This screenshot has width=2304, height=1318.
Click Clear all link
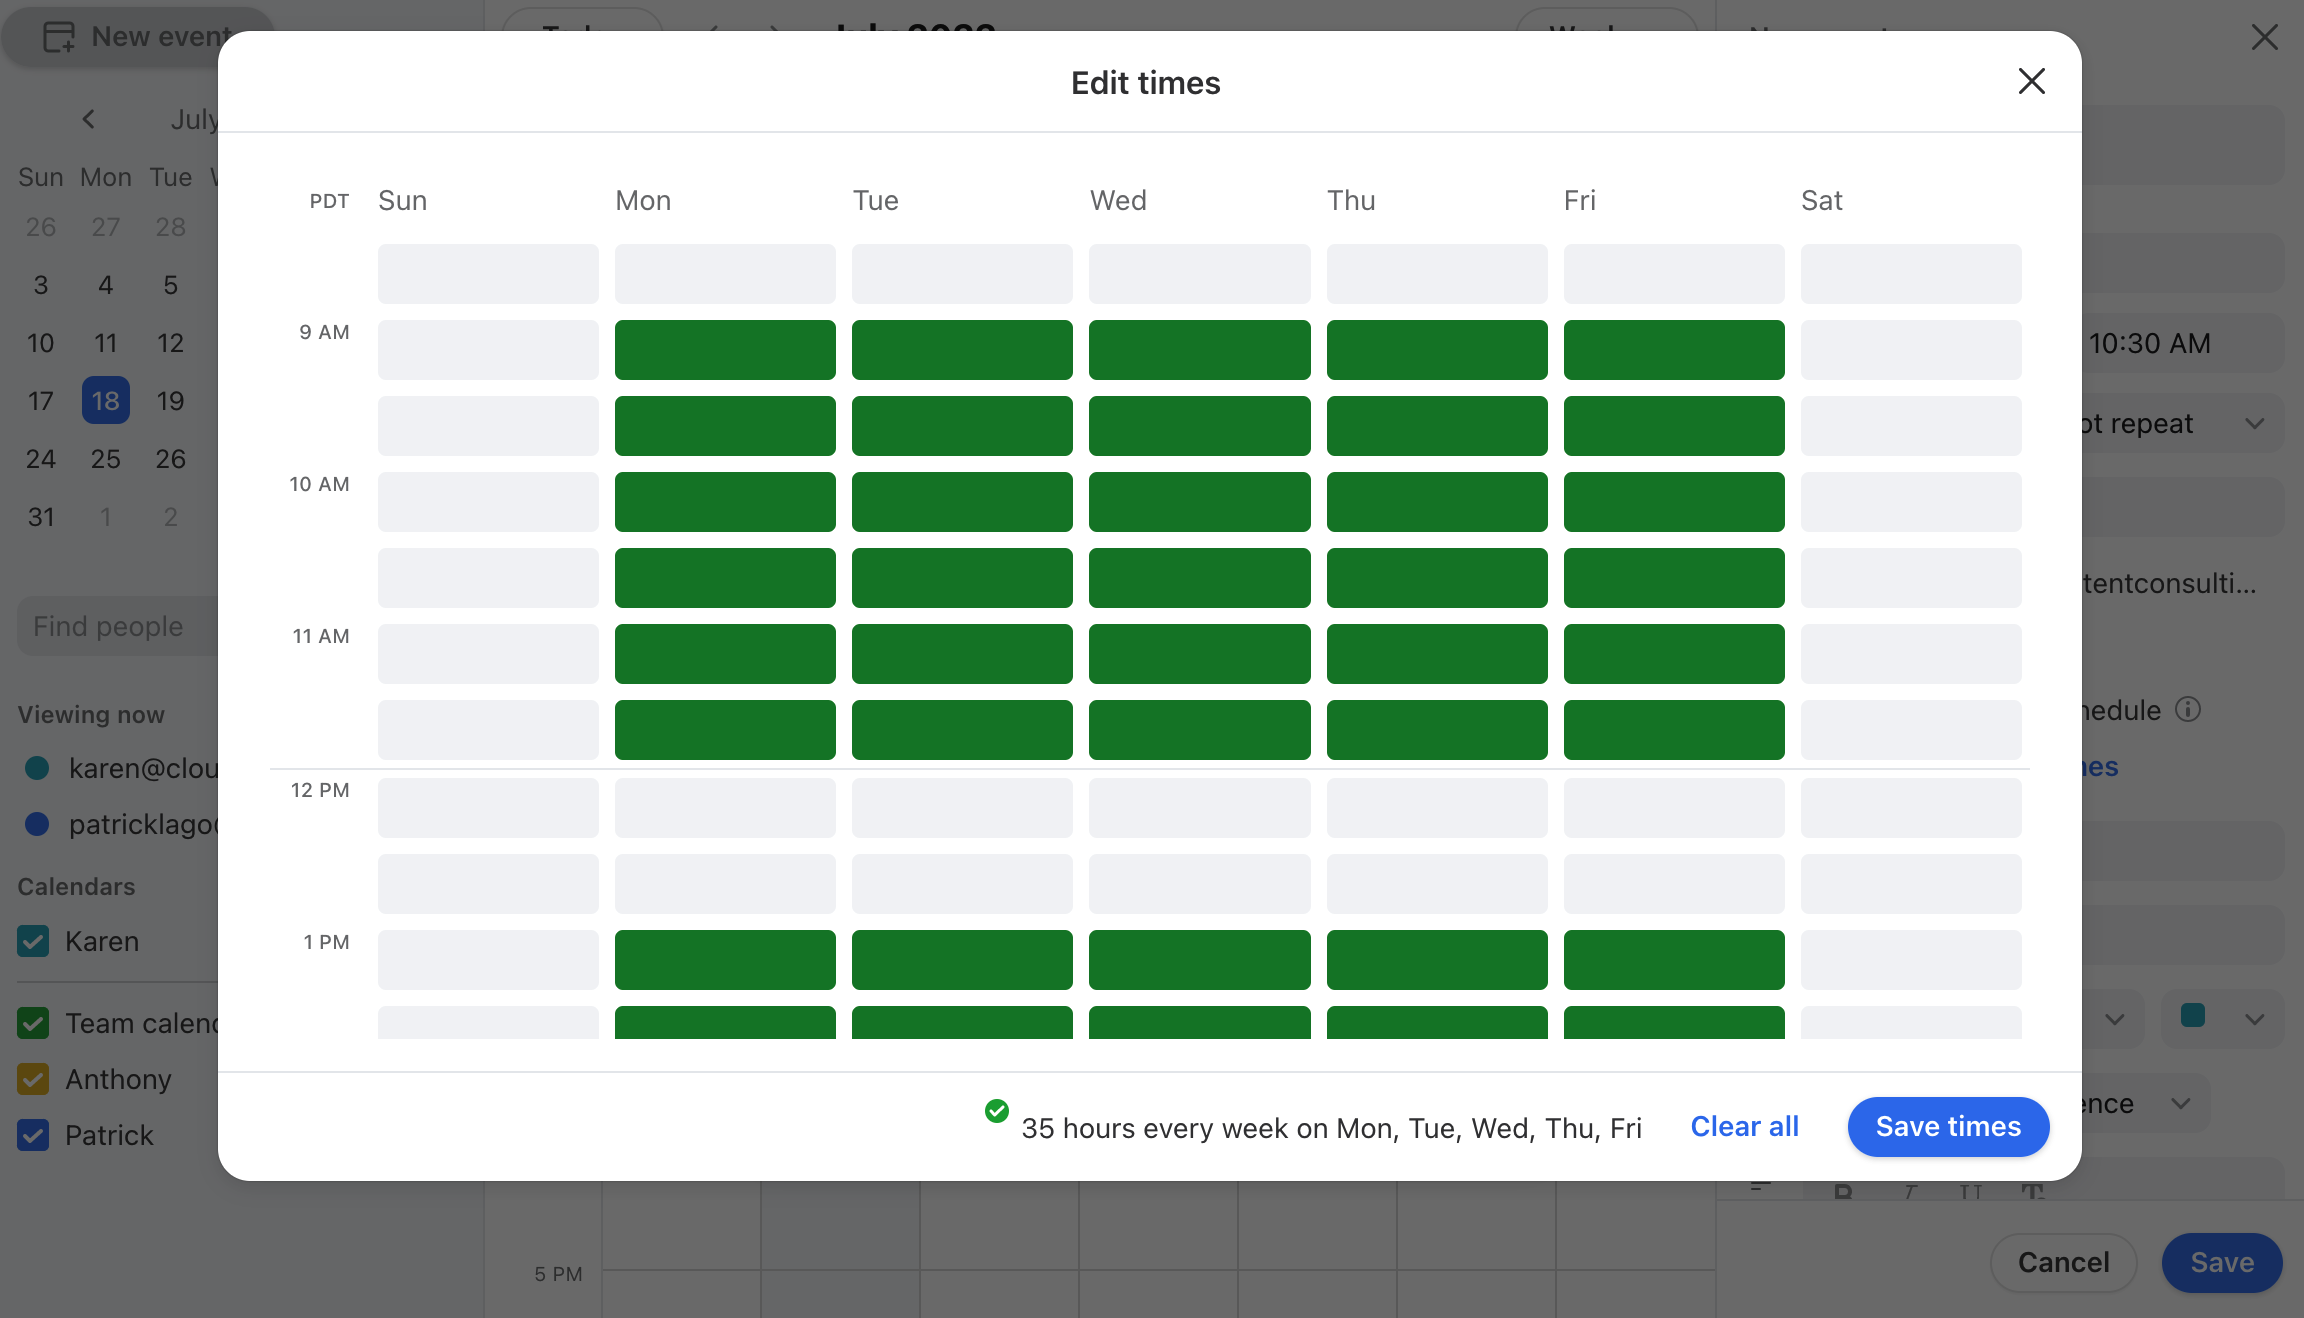1744,1127
